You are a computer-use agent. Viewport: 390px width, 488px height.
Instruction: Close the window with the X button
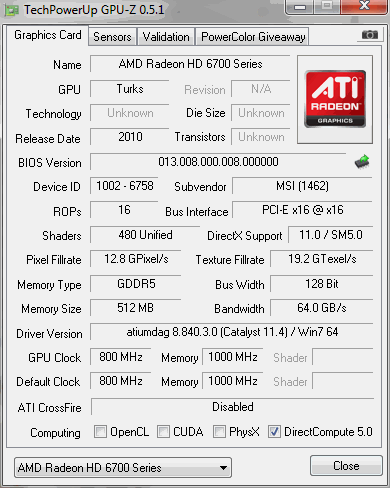point(364,6)
